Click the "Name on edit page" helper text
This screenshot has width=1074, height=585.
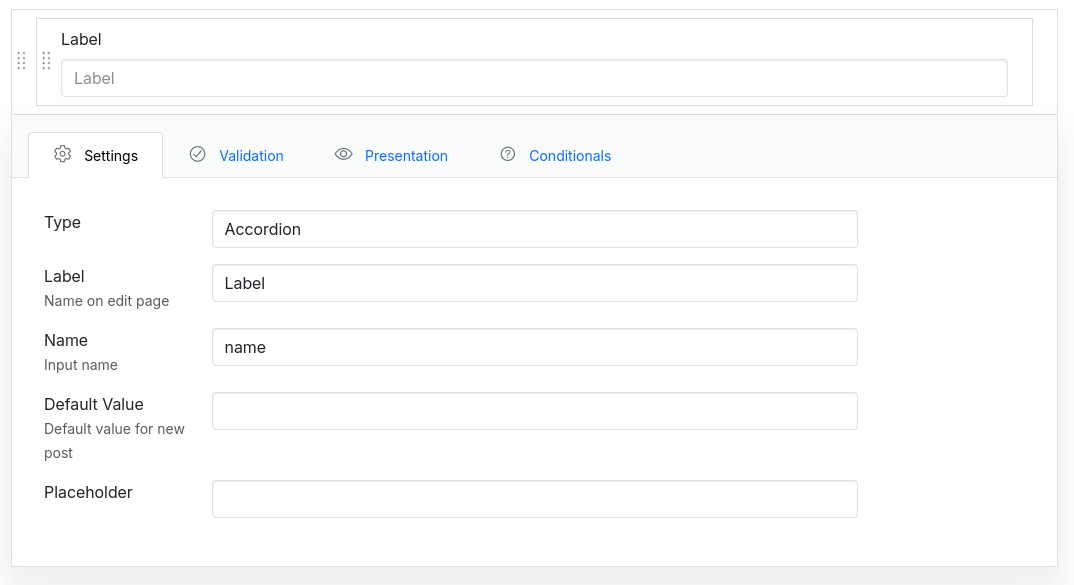pyautogui.click(x=106, y=301)
